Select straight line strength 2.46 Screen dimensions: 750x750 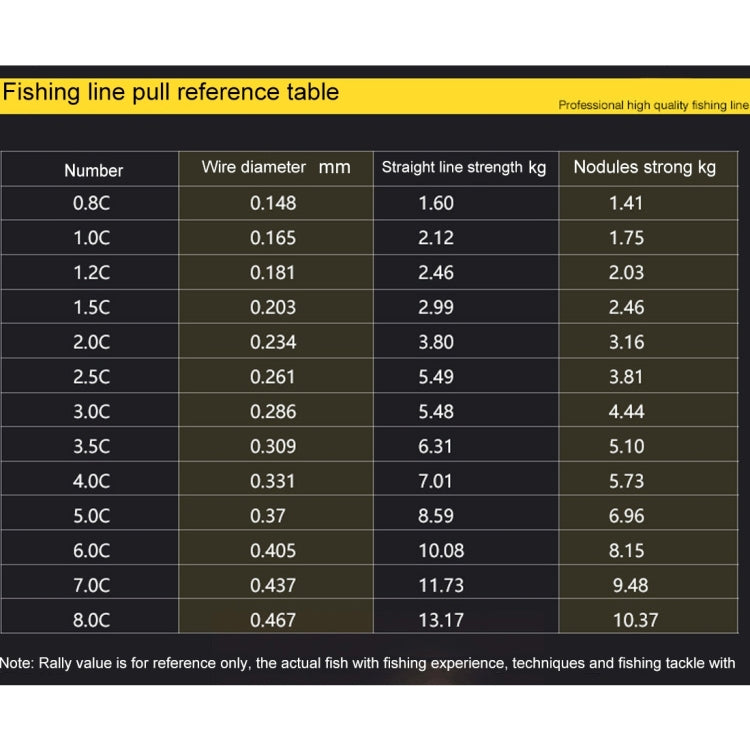click(436, 273)
